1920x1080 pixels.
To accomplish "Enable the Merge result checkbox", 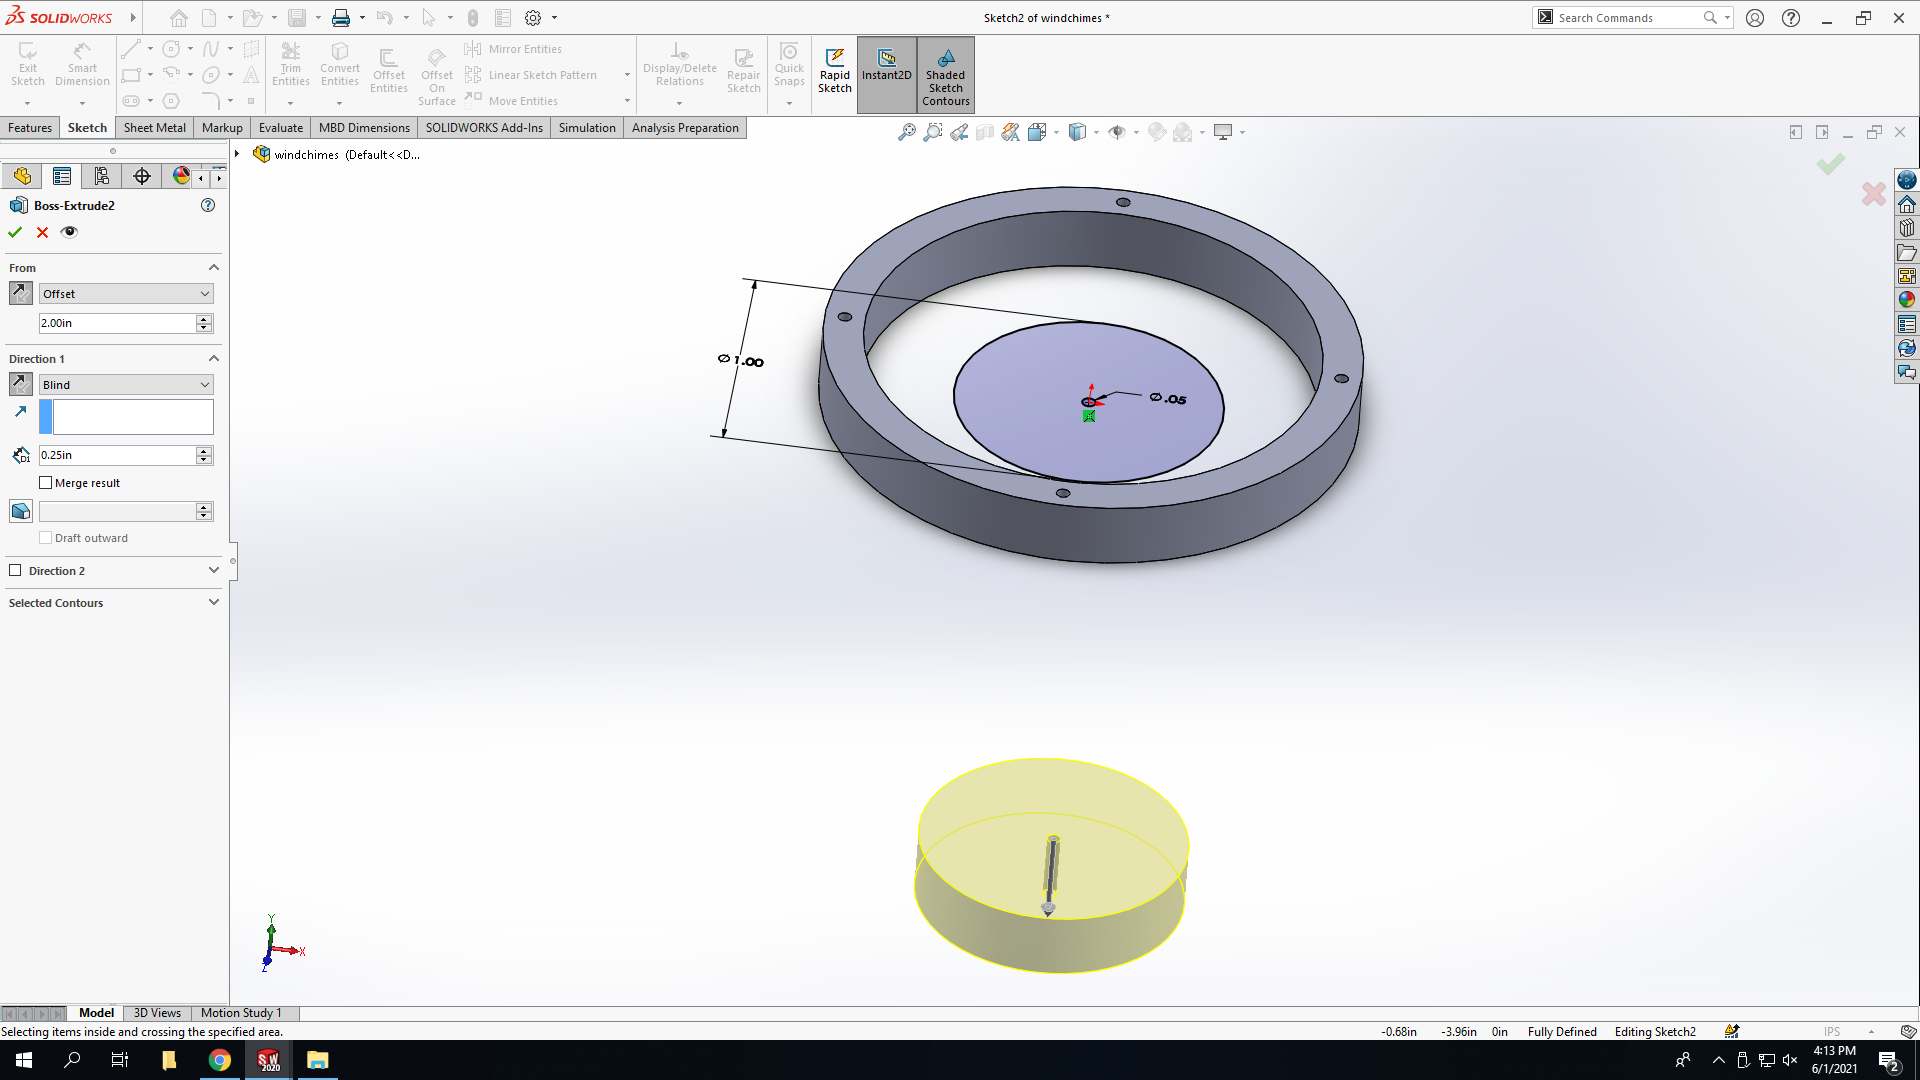I will pos(45,483).
